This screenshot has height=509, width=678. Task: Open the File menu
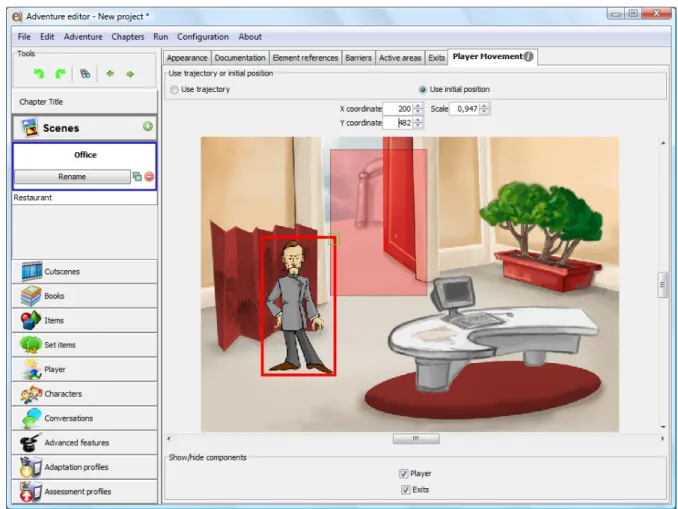pyautogui.click(x=24, y=37)
